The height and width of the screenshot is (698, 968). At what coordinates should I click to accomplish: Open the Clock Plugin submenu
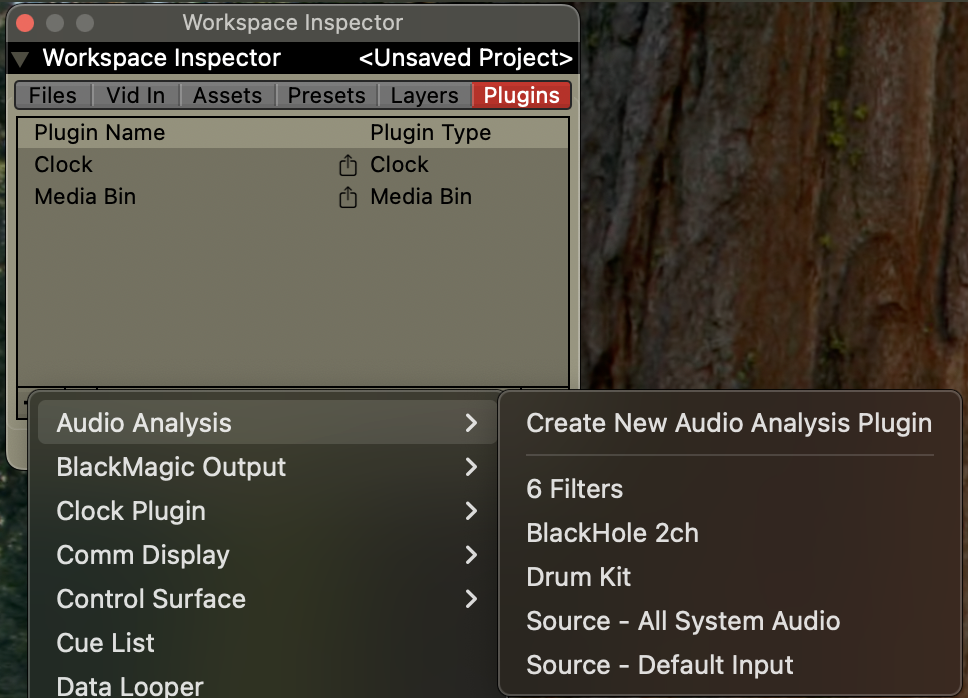click(x=267, y=511)
